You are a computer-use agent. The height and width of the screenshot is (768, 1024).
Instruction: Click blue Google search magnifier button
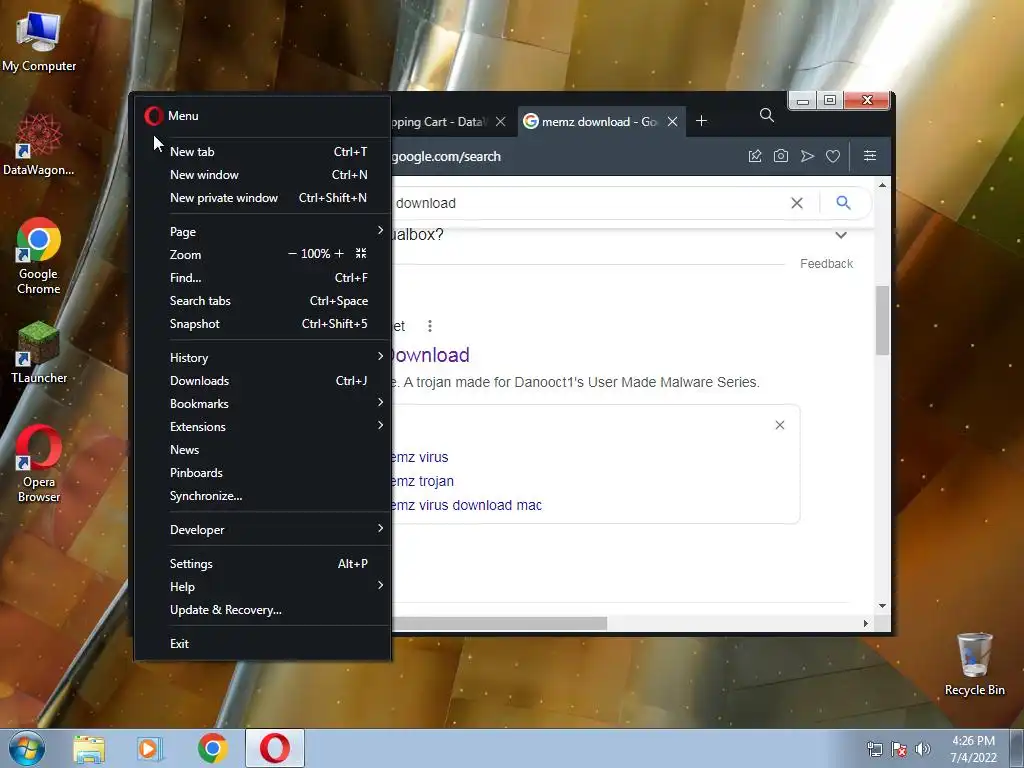843,202
